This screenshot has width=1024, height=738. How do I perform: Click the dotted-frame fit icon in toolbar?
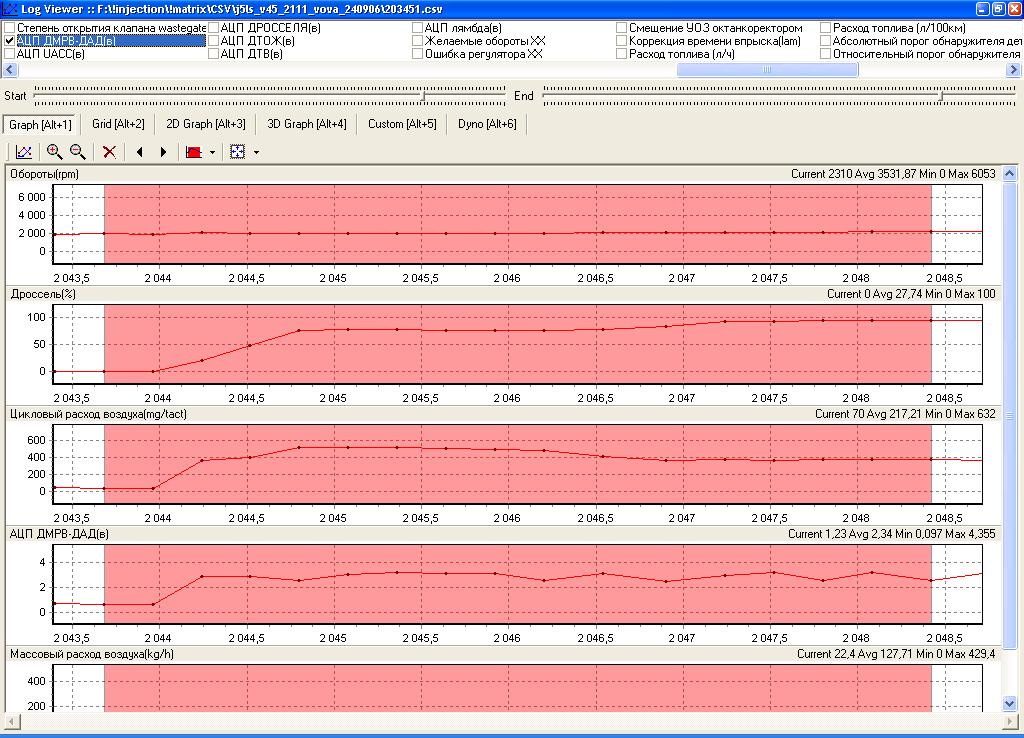[x=238, y=152]
